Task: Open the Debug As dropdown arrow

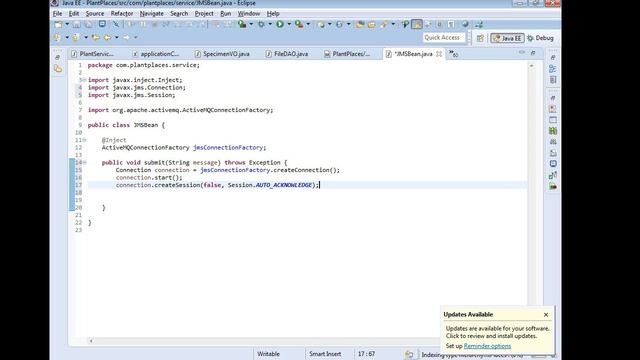Action: 270,24
